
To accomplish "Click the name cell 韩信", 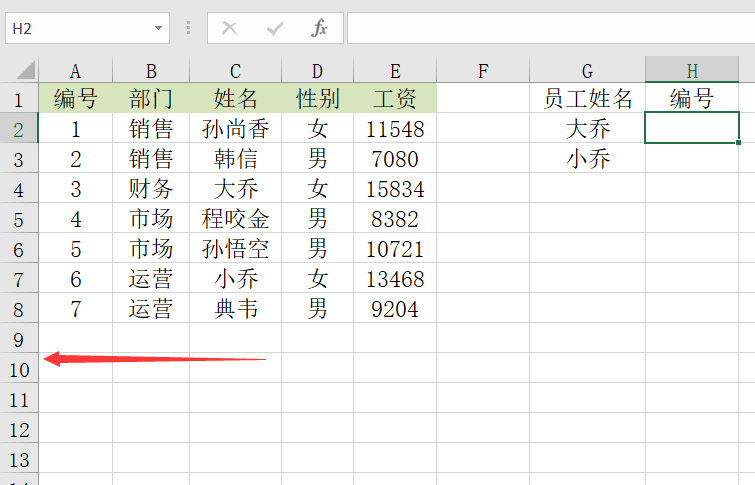I will coord(235,158).
